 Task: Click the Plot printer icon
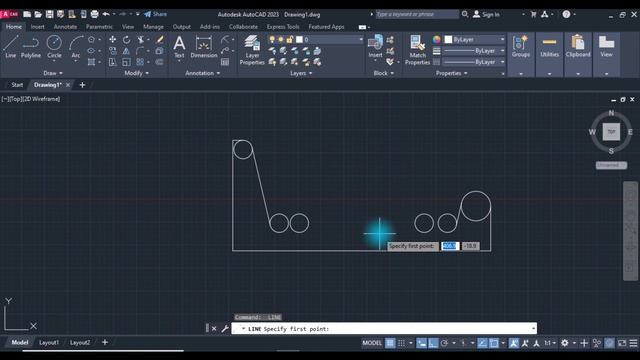(x=94, y=14)
